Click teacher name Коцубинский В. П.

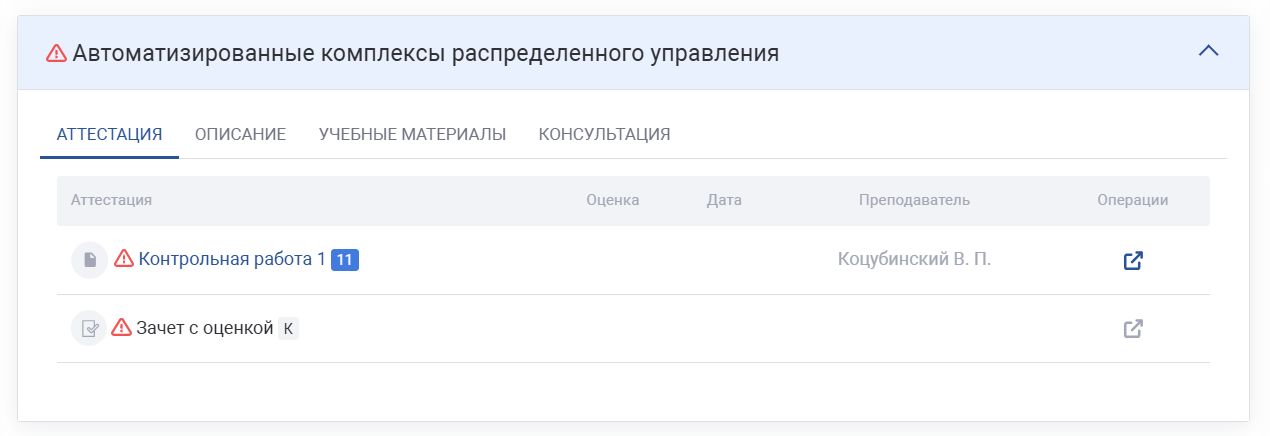pyautogui.click(x=914, y=259)
